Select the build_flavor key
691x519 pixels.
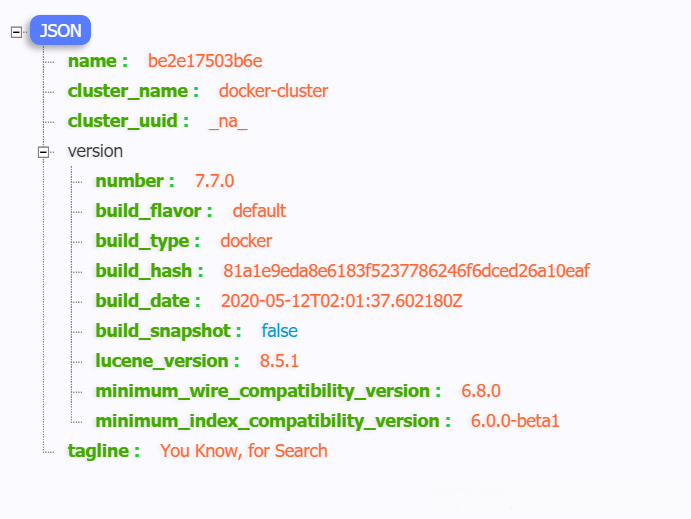(x=151, y=211)
